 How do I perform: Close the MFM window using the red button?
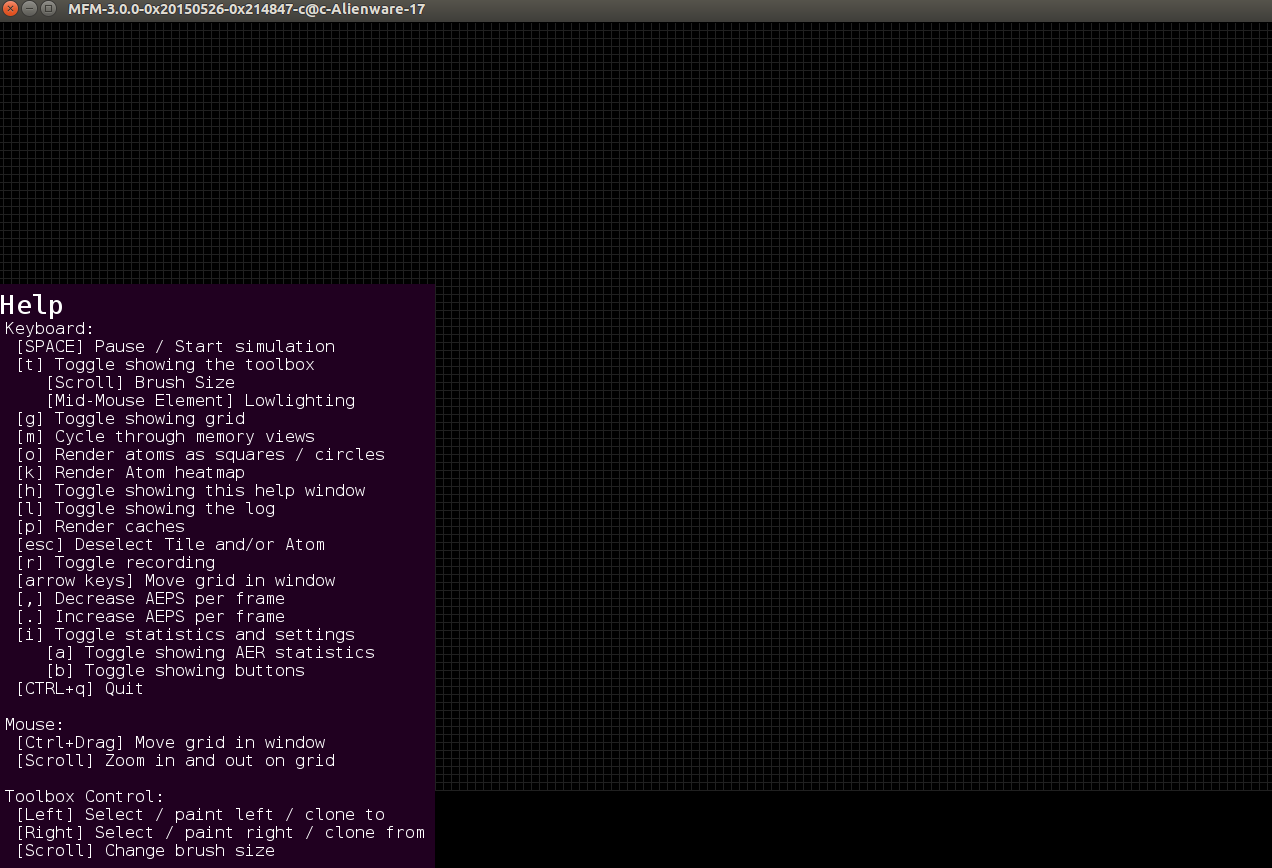click(11, 9)
